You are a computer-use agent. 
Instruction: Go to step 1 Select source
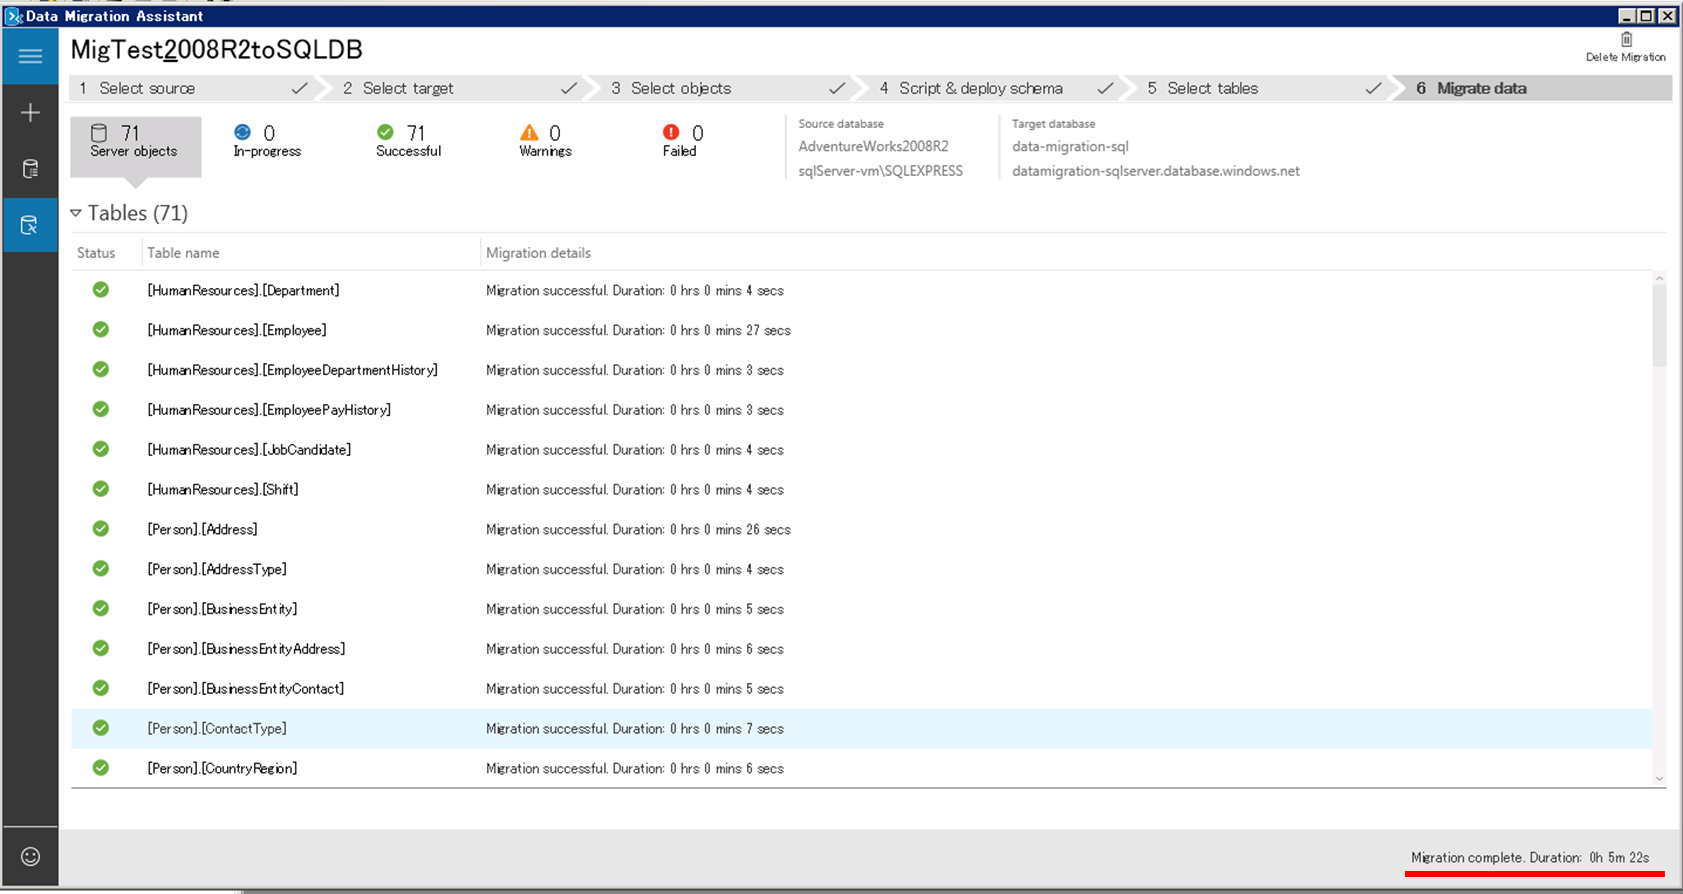[192, 88]
